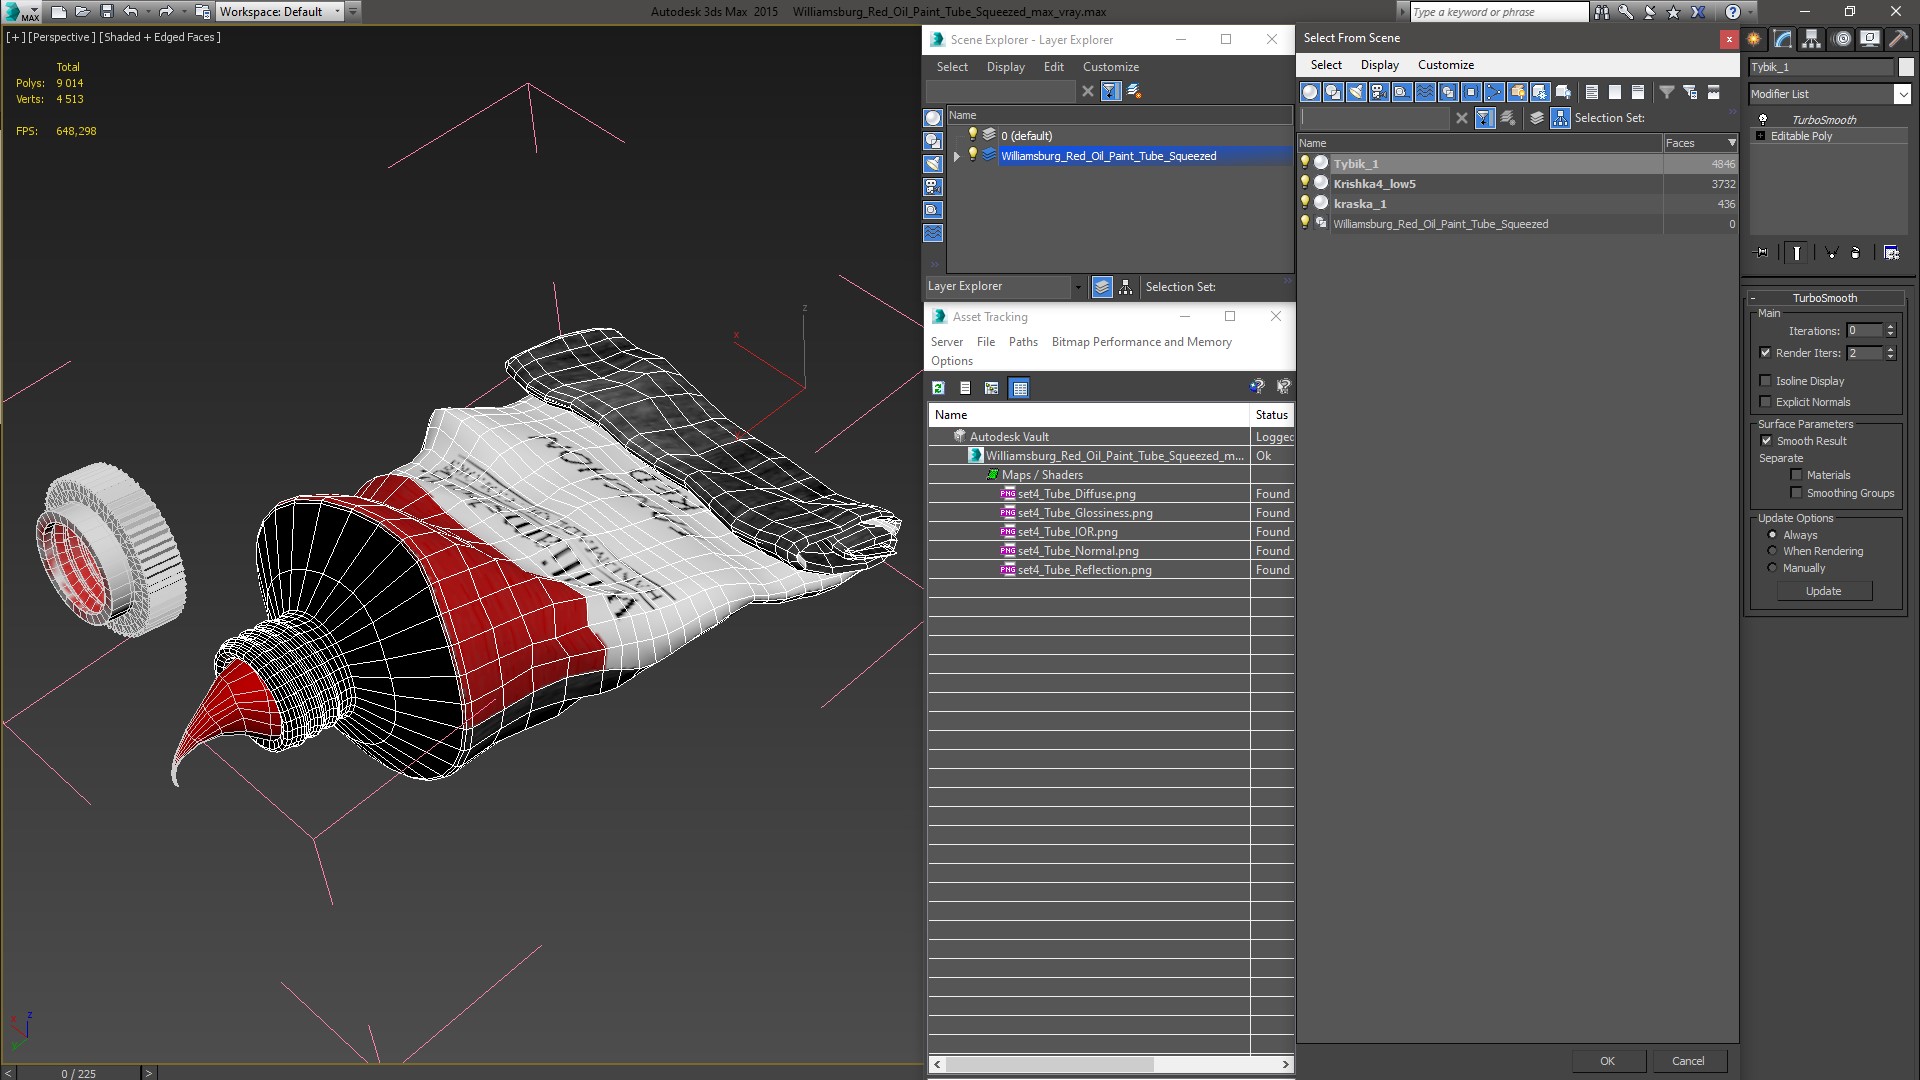The width and height of the screenshot is (1920, 1080).
Task: Click Select None icon in Select From Scene
Action: (x=1615, y=92)
